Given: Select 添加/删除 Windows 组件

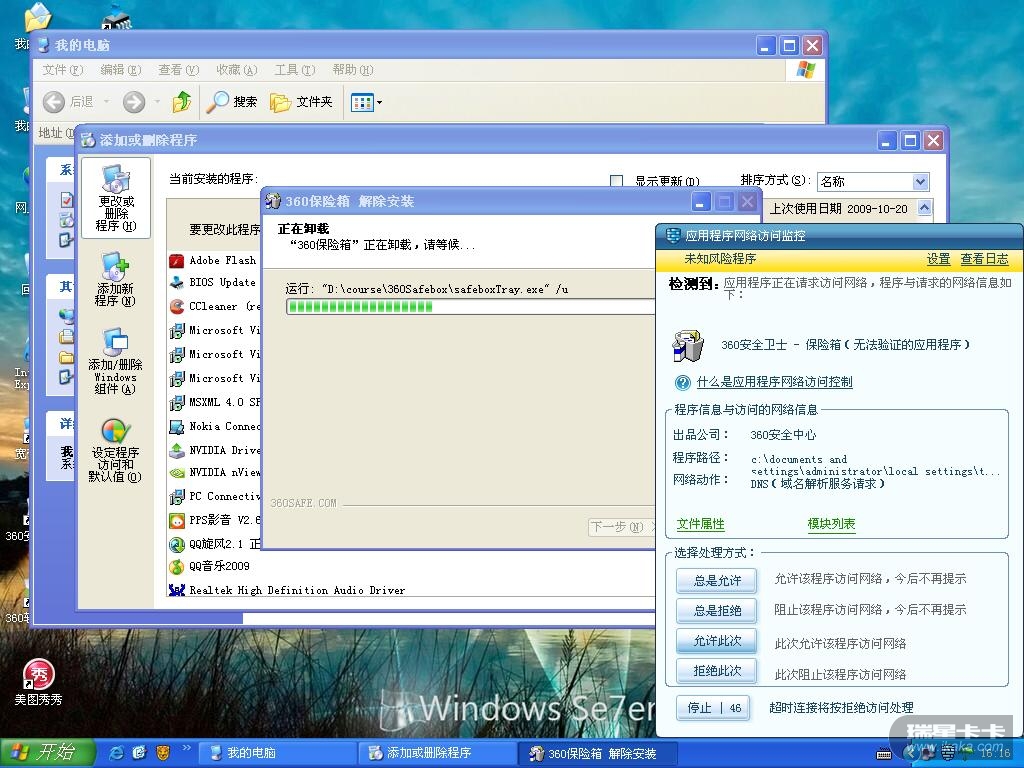Looking at the screenshot, I should point(116,361).
